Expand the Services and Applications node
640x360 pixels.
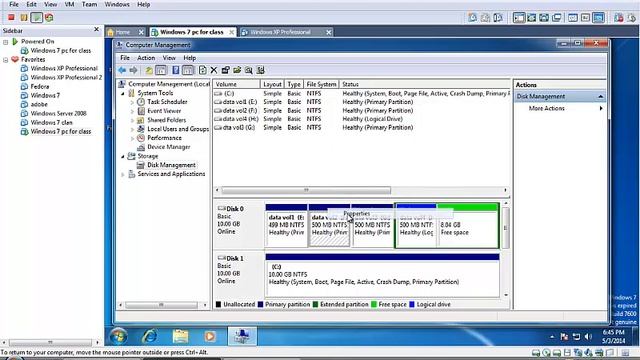pos(123,174)
